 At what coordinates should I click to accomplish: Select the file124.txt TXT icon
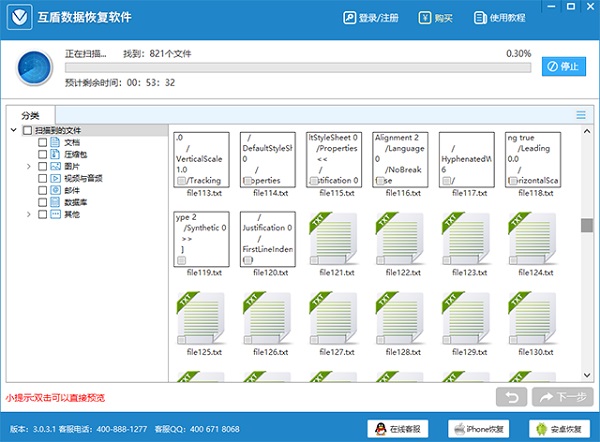[x=532, y=239]
